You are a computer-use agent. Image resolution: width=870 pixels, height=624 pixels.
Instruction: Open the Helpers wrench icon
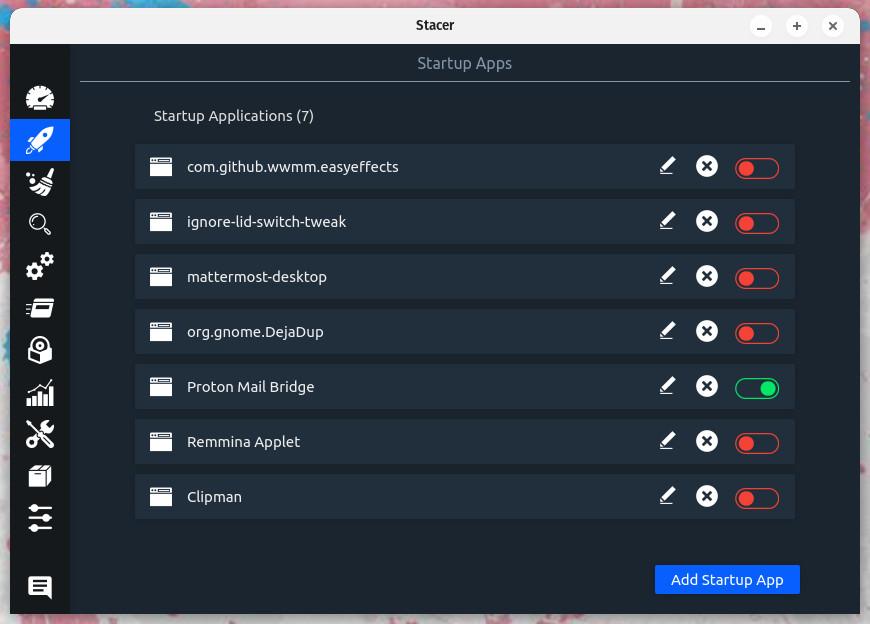[40, 434]
